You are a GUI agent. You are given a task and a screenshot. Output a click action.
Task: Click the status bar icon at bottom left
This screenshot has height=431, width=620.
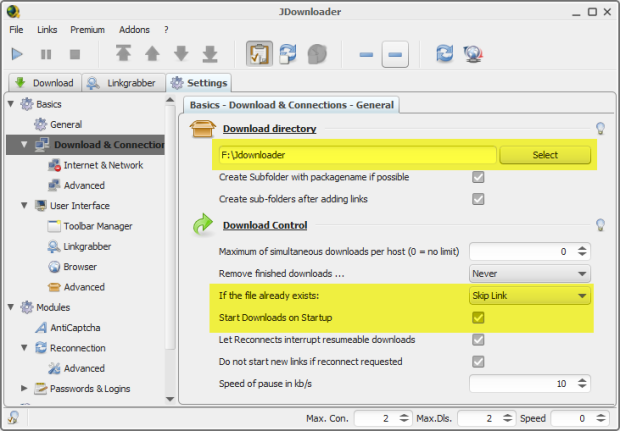13,418
